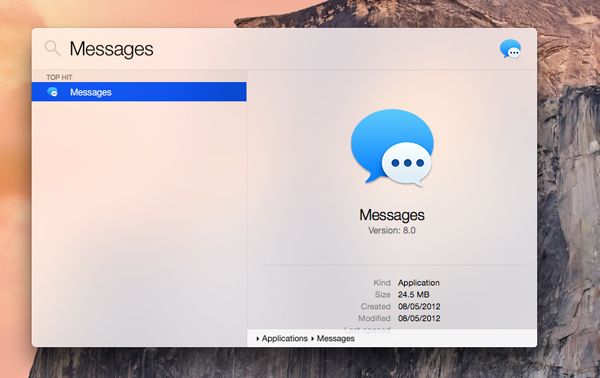Open Messages in the path bar
Screen dimensions: 600x378
[336, 339]
